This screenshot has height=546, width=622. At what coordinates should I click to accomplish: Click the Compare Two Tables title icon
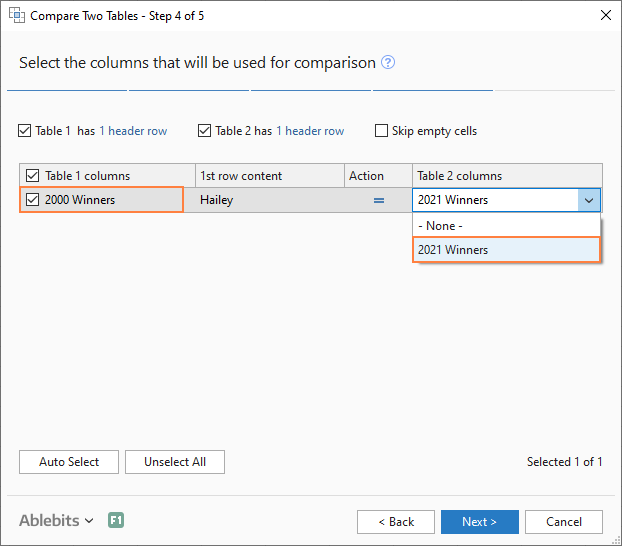(x=17, y=16)
